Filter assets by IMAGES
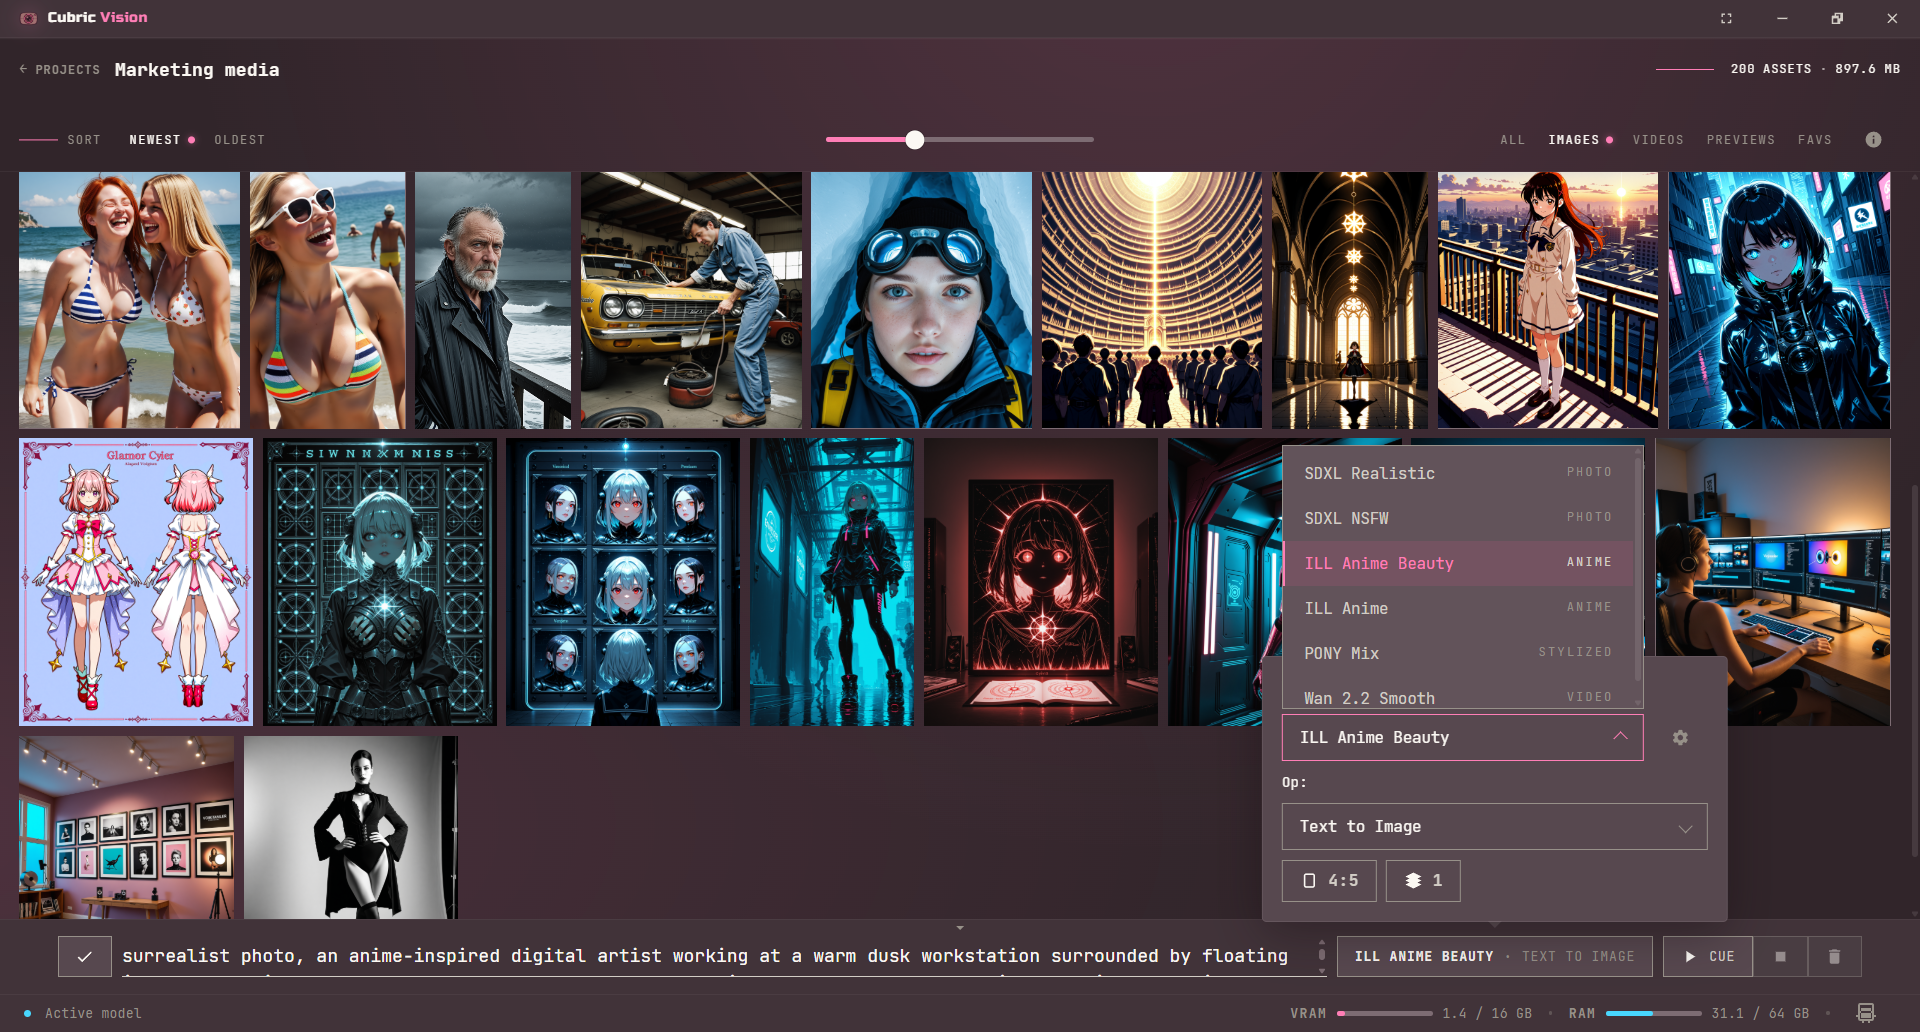 [x=1574, y=140]
